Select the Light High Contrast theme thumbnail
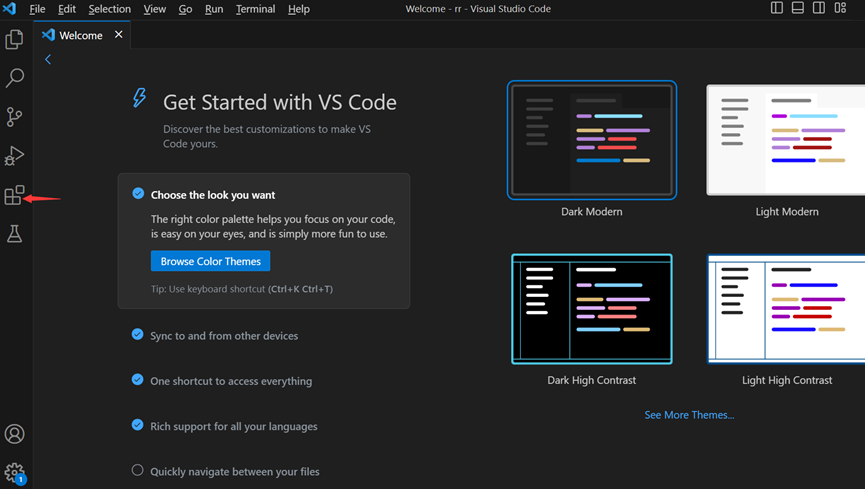 [x=786, y=309]
